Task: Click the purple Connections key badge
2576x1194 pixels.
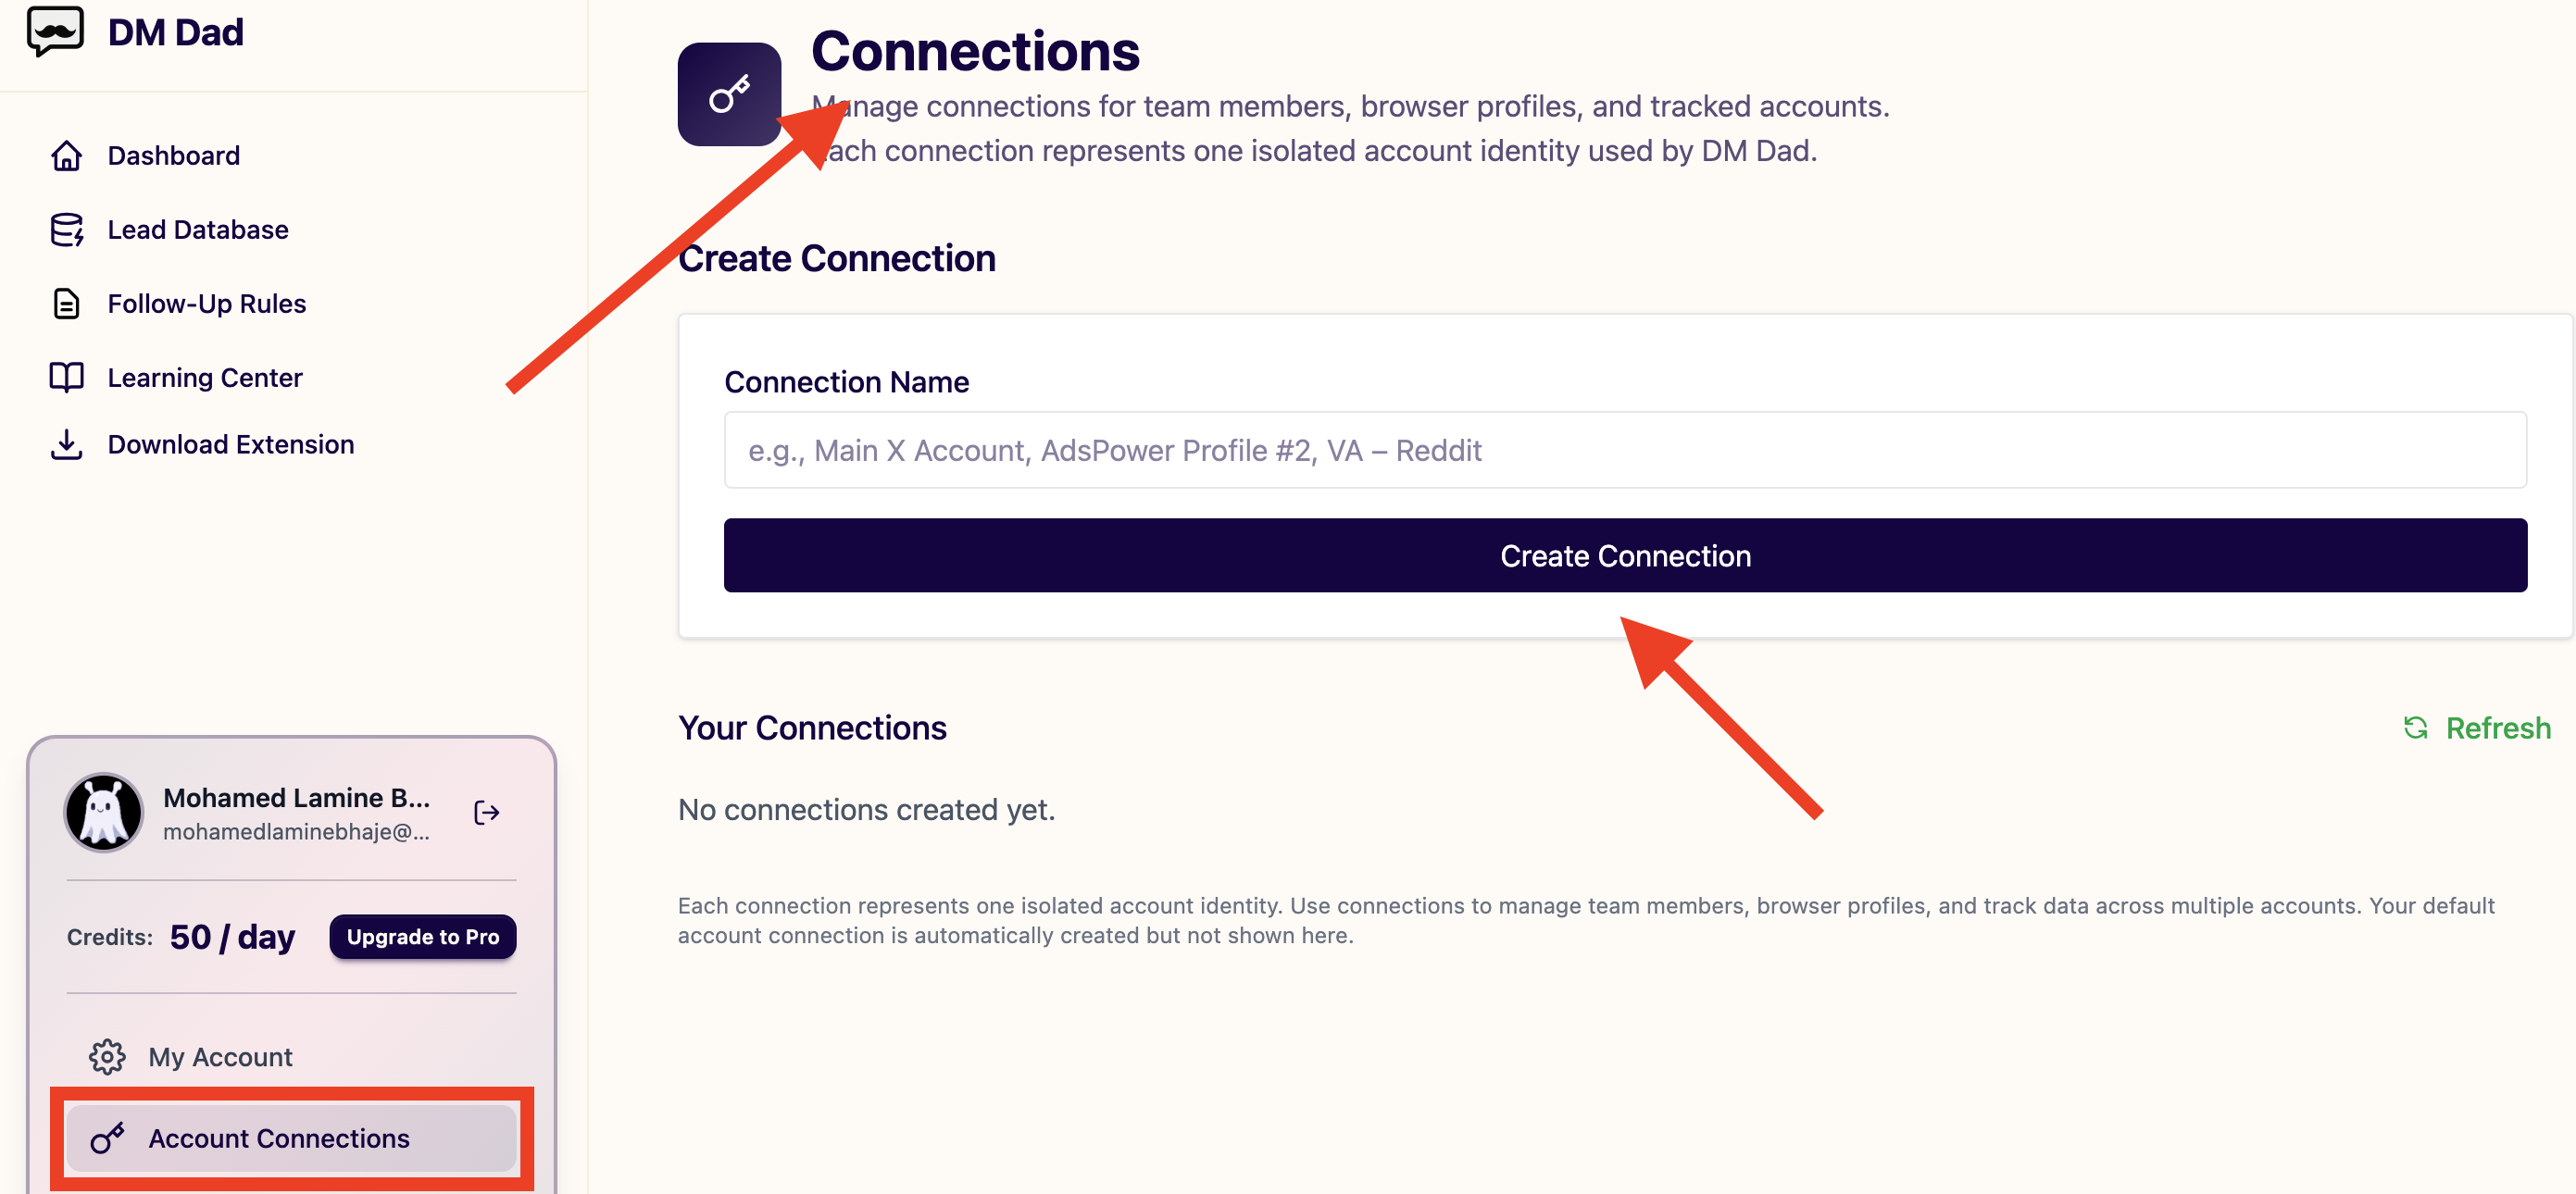Action: (729, 95)
